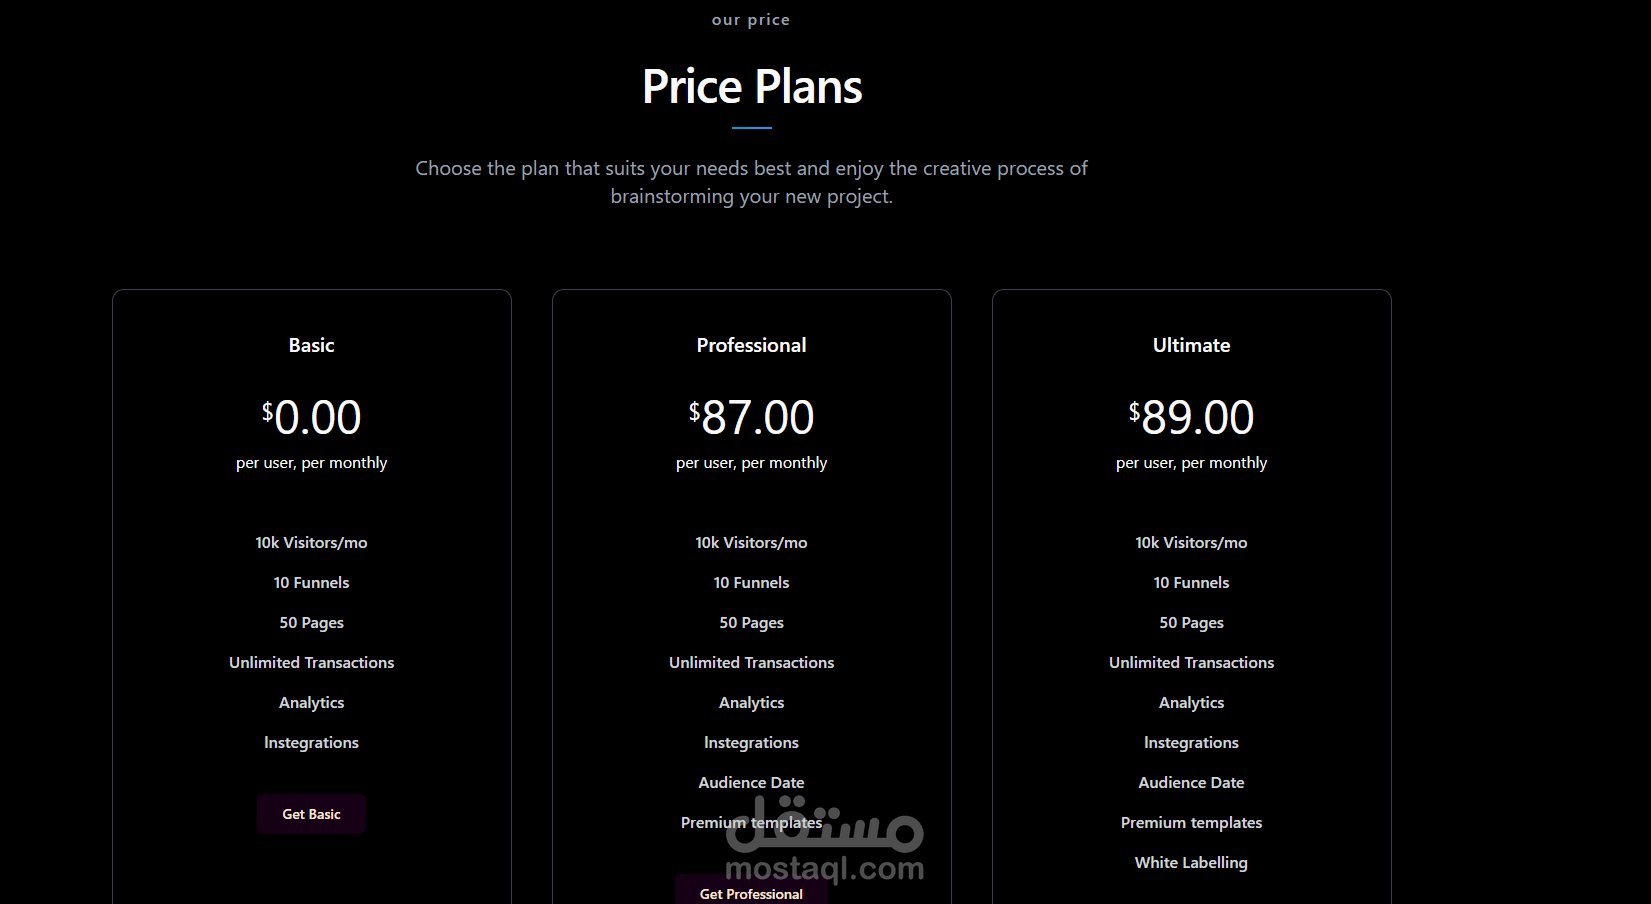Select the Price Plans heading

point(752,87)
